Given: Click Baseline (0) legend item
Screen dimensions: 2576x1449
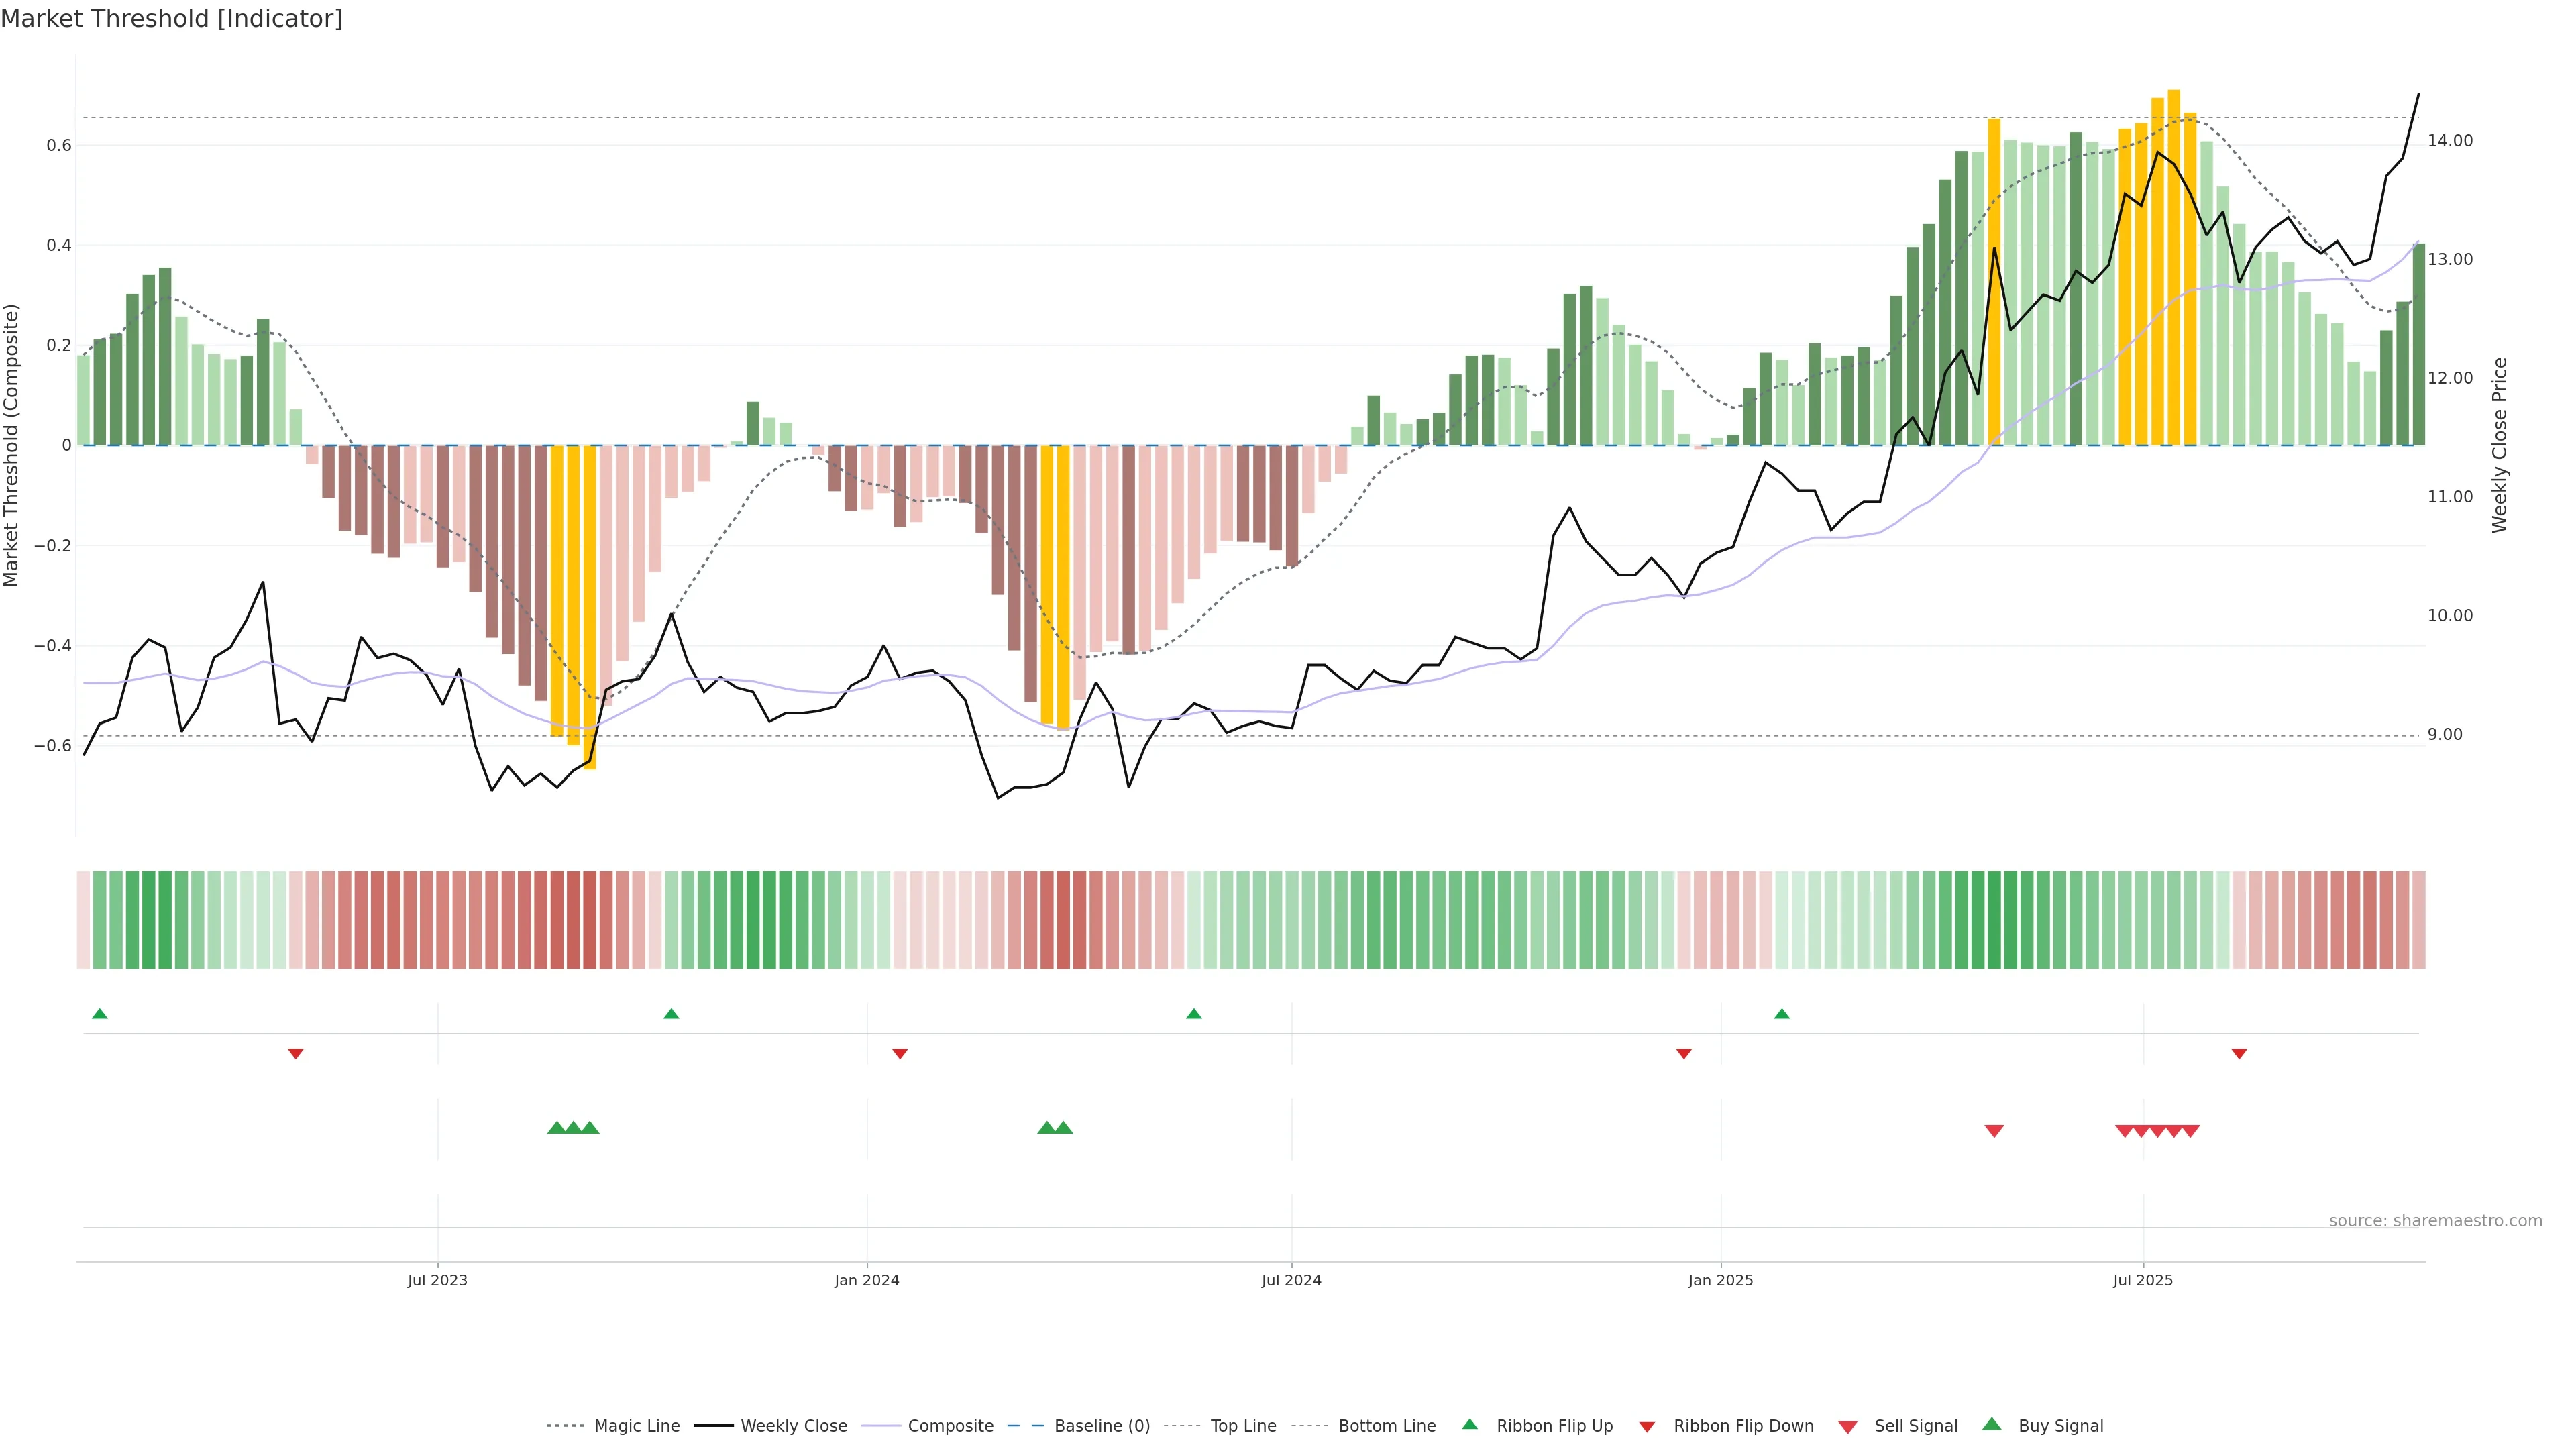Looking at the screenshot, I should [1102, 1426].
